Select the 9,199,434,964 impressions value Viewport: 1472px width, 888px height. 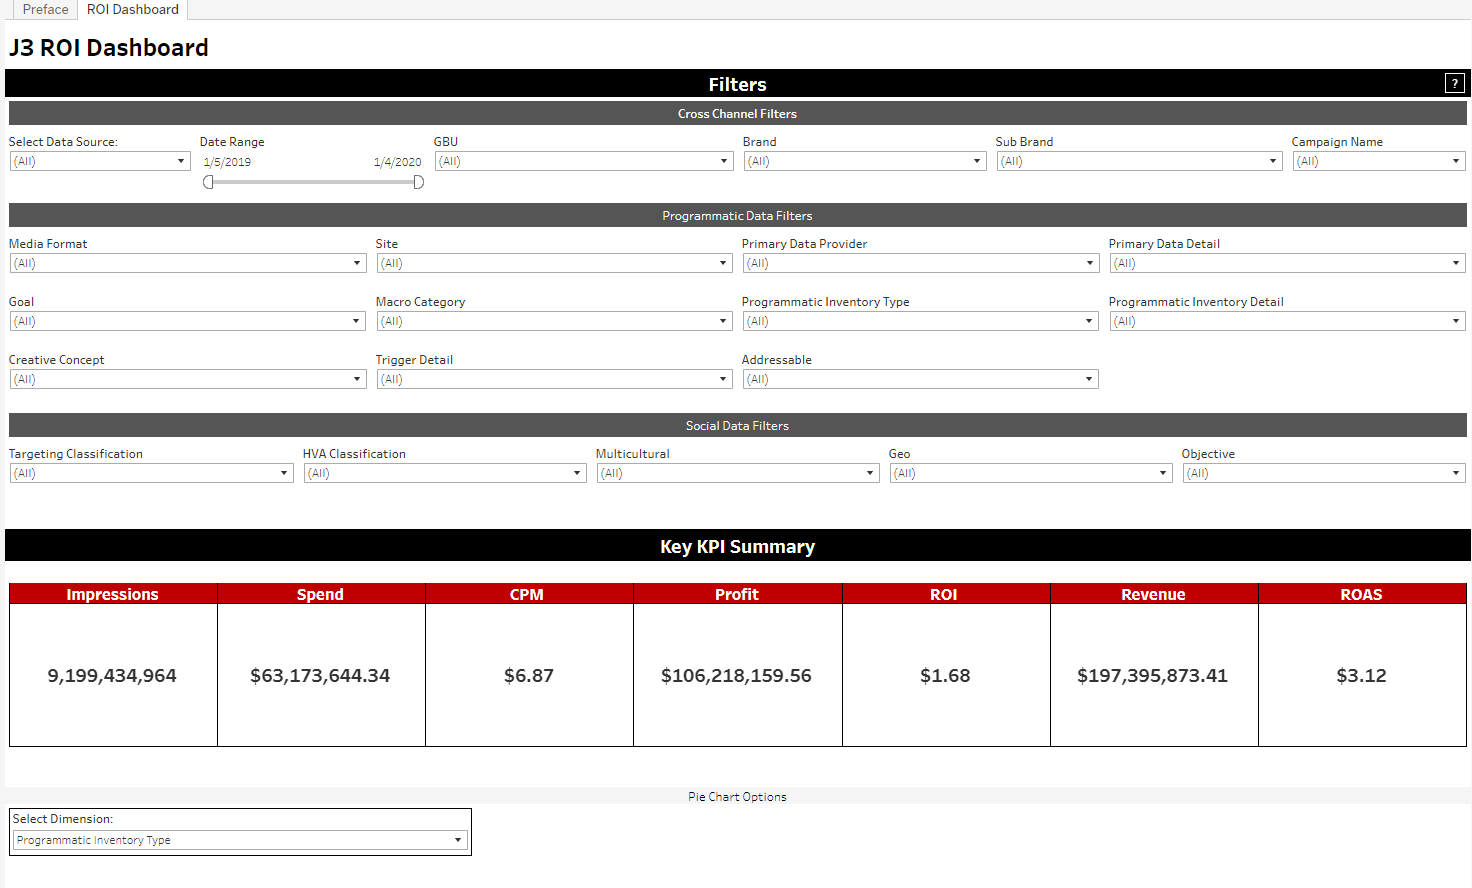click(112, 676)
